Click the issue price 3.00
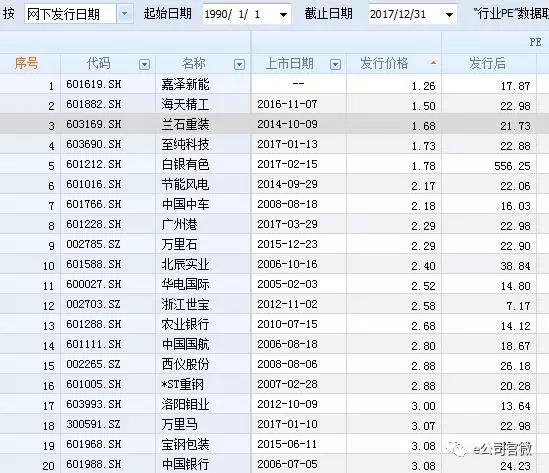This screenshot has height=473, width=549. click(x=423, y=406)
